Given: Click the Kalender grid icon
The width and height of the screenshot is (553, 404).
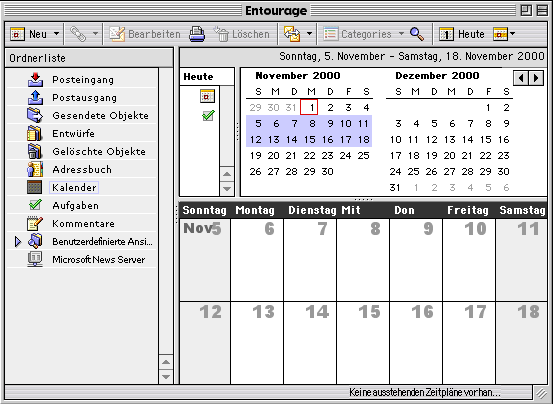Looking at the screenshot, I should tap(35, 187).
